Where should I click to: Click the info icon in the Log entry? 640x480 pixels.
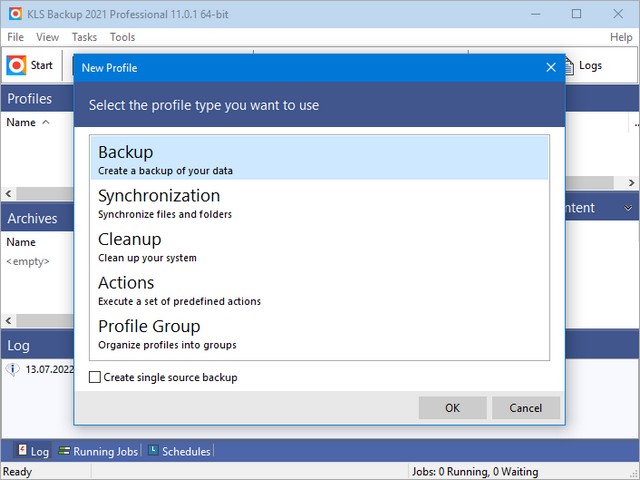[13, 370]
